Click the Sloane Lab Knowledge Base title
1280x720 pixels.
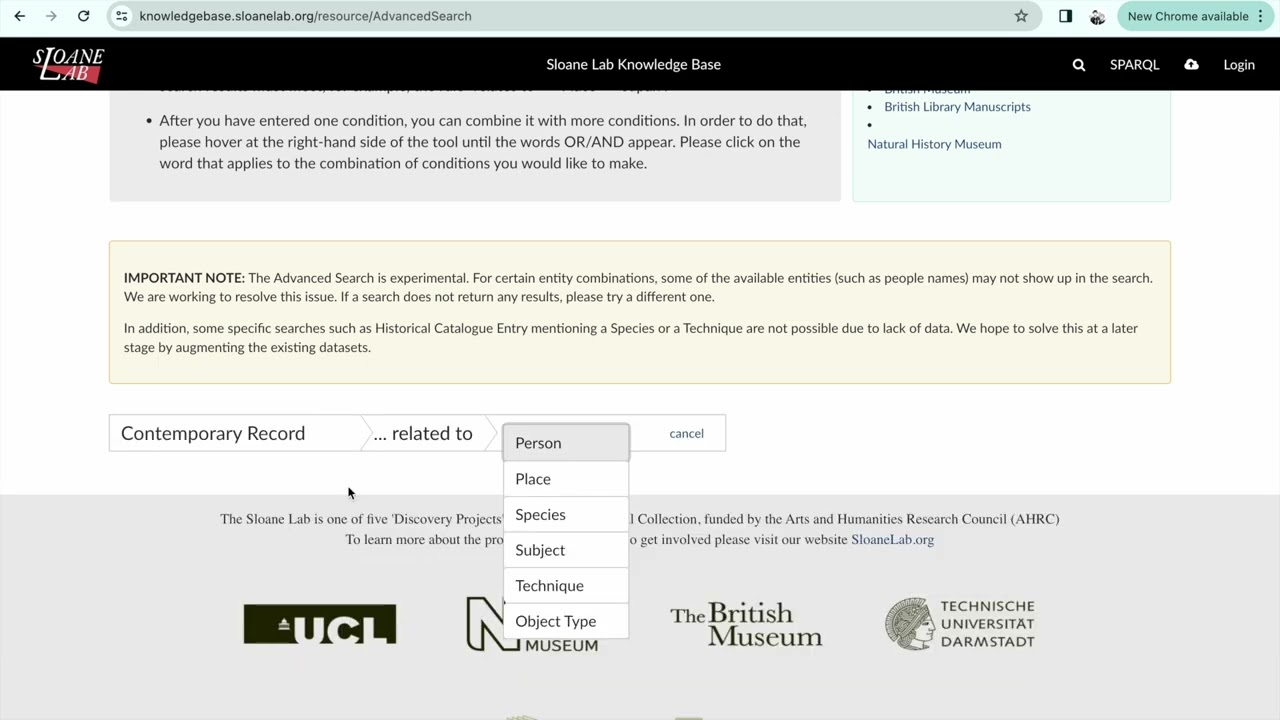click(x=633, y=64)
